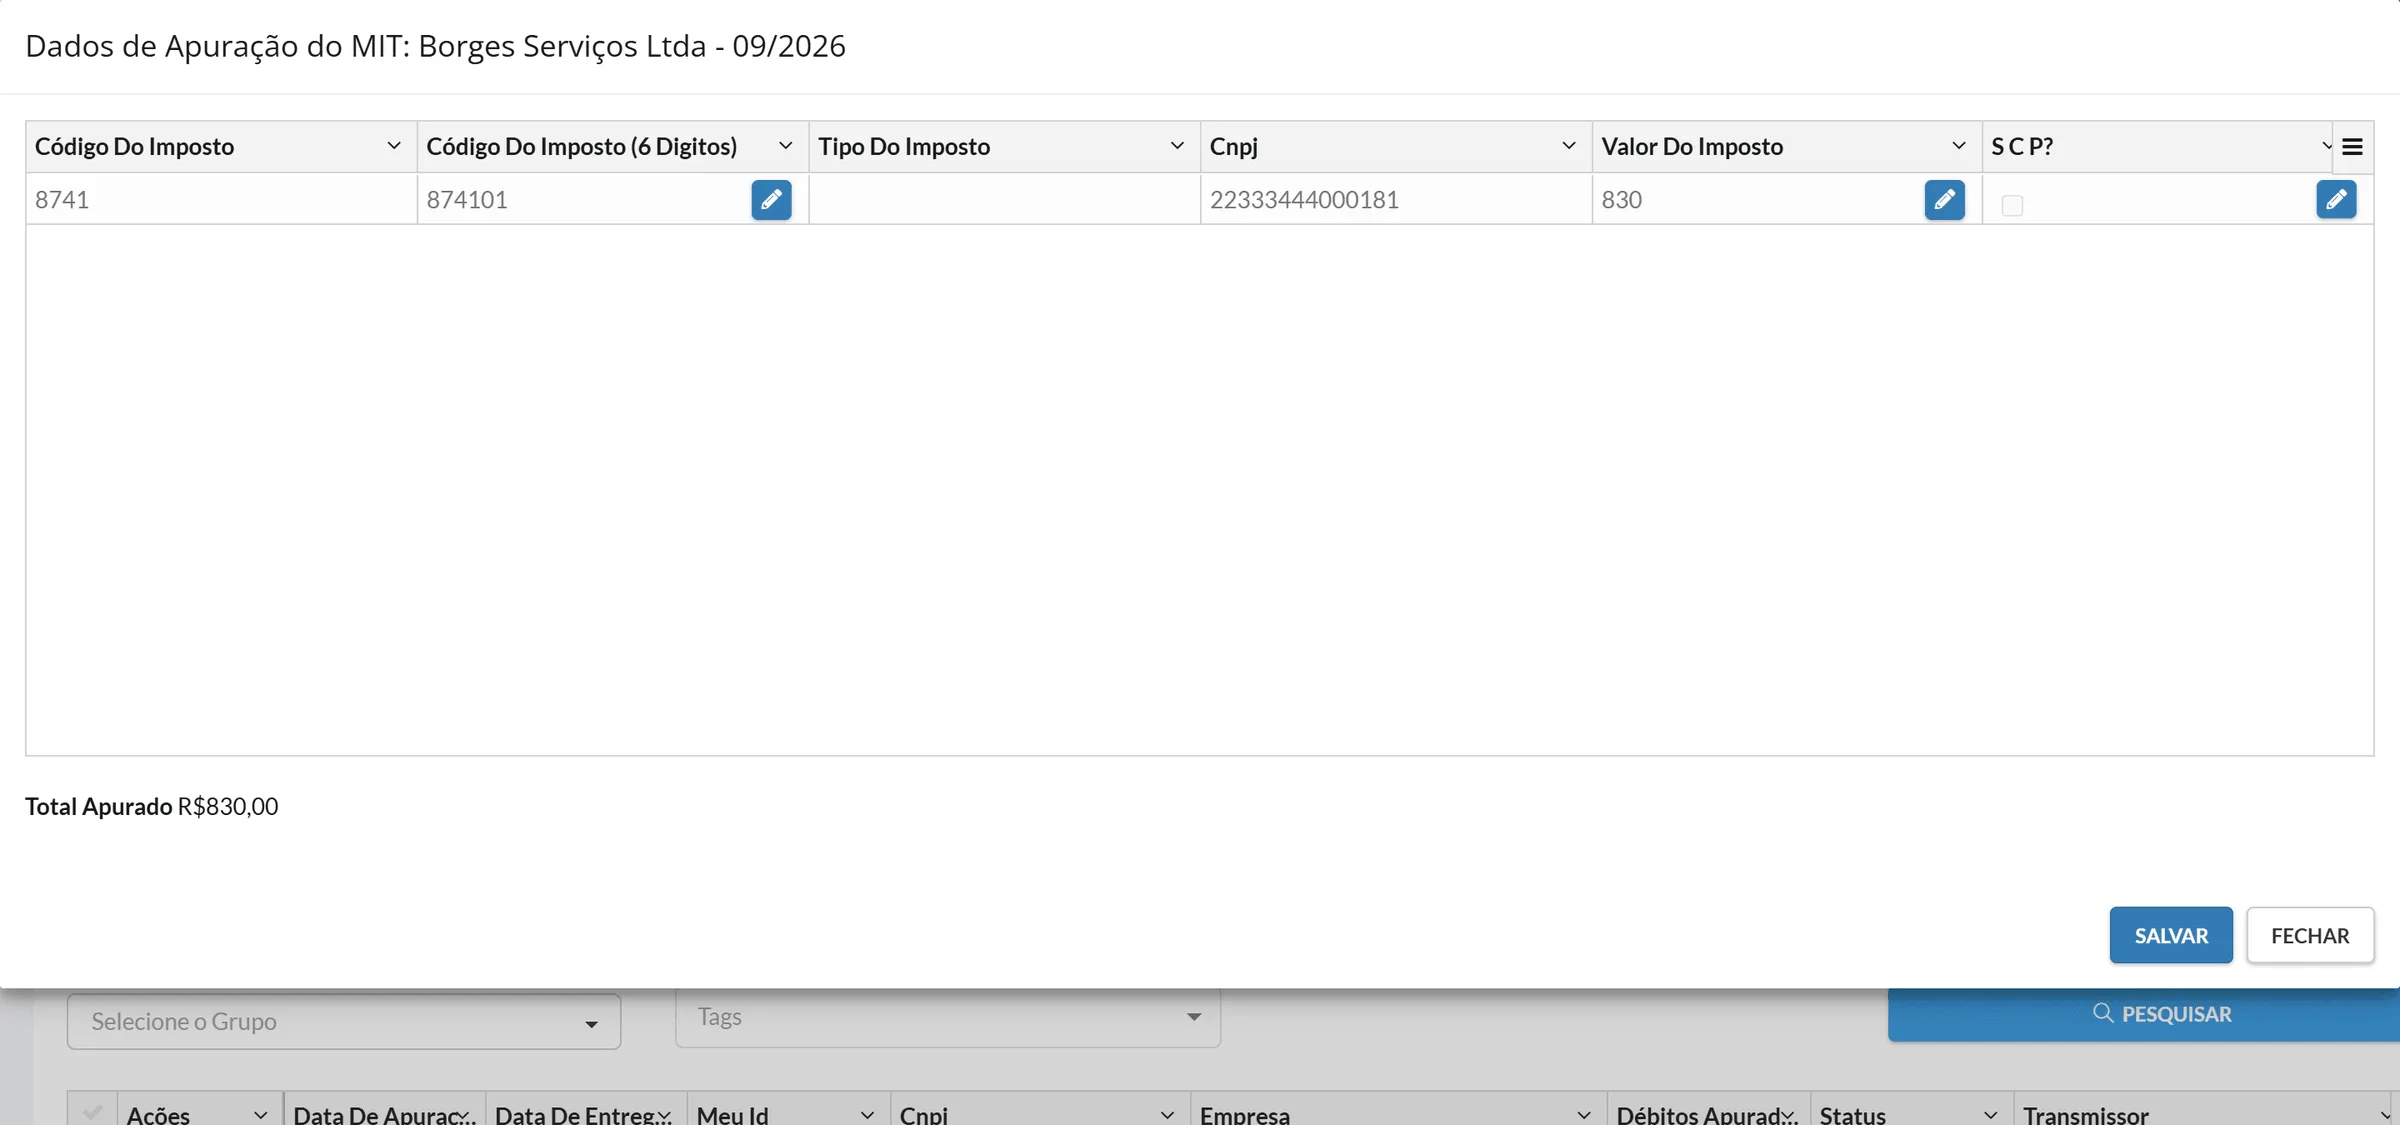Open Tipo Do Imposto column dropdown arrow
Screen dimensions: 2400x1125
(1177, 146)
